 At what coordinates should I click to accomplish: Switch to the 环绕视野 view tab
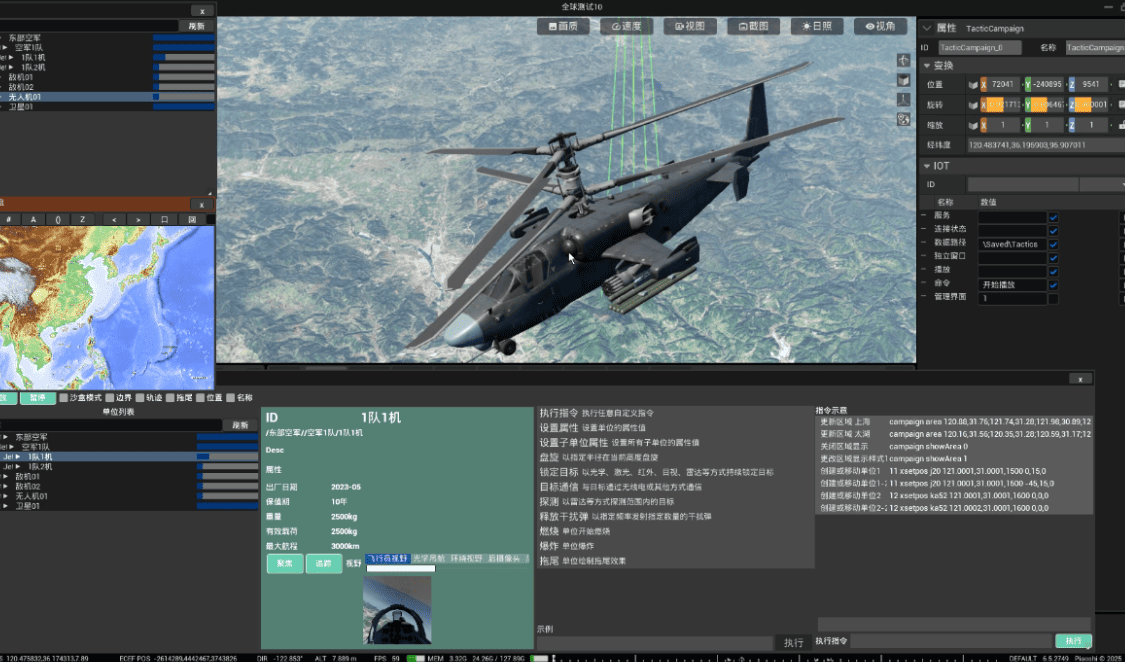coord(466,559)
